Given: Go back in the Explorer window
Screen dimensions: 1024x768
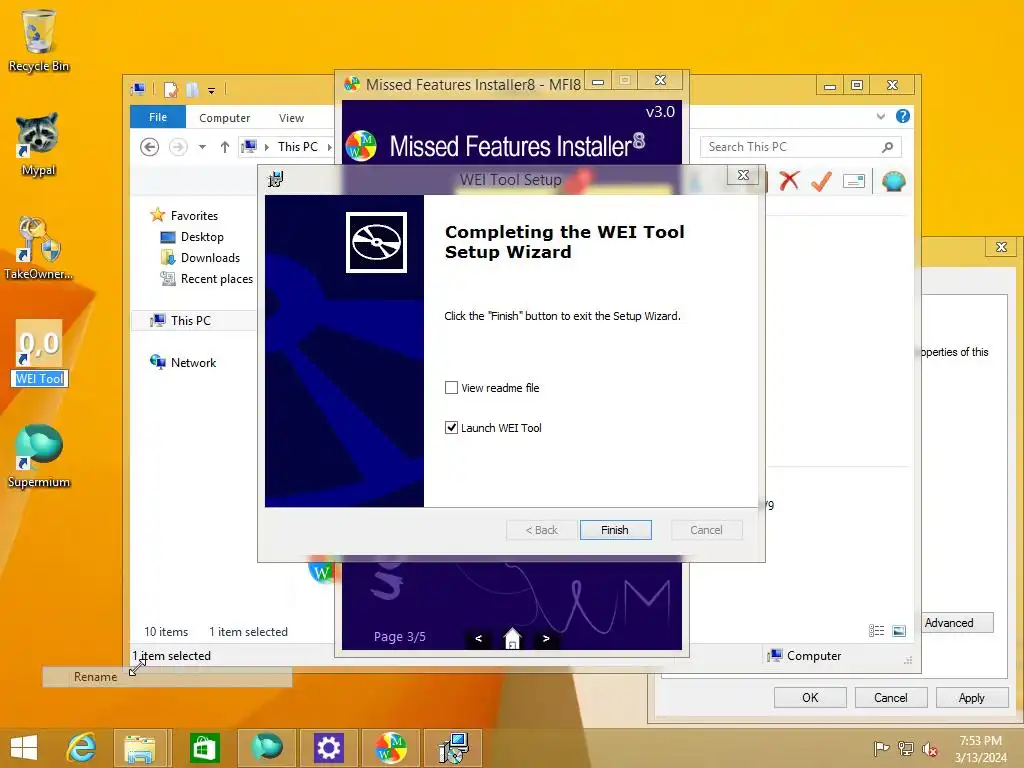Looking at the screenshot, I should coord(150,147).
